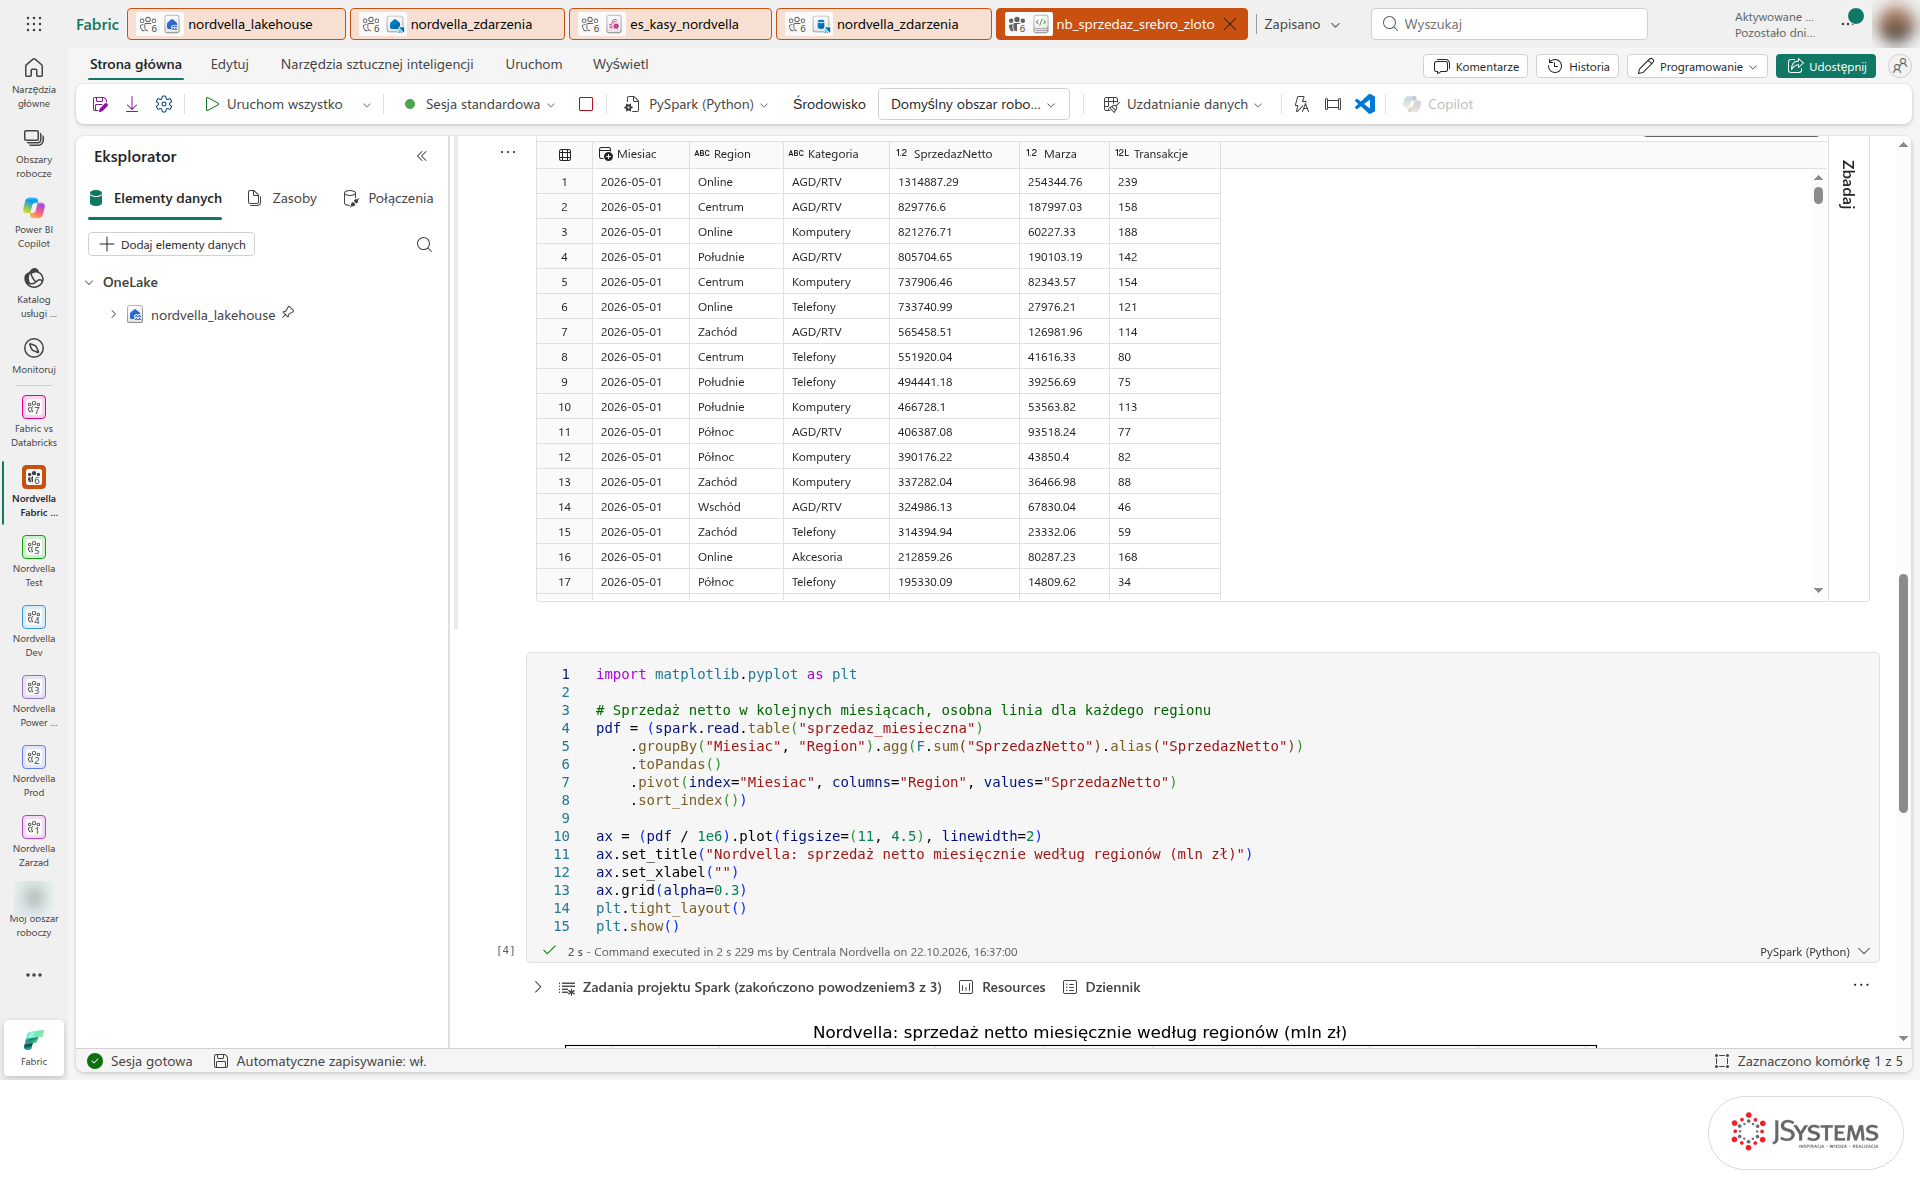Click the table view icon in output header
Image resolution: width=1920 pixels, height=1186 pixels.
[565, 154]
